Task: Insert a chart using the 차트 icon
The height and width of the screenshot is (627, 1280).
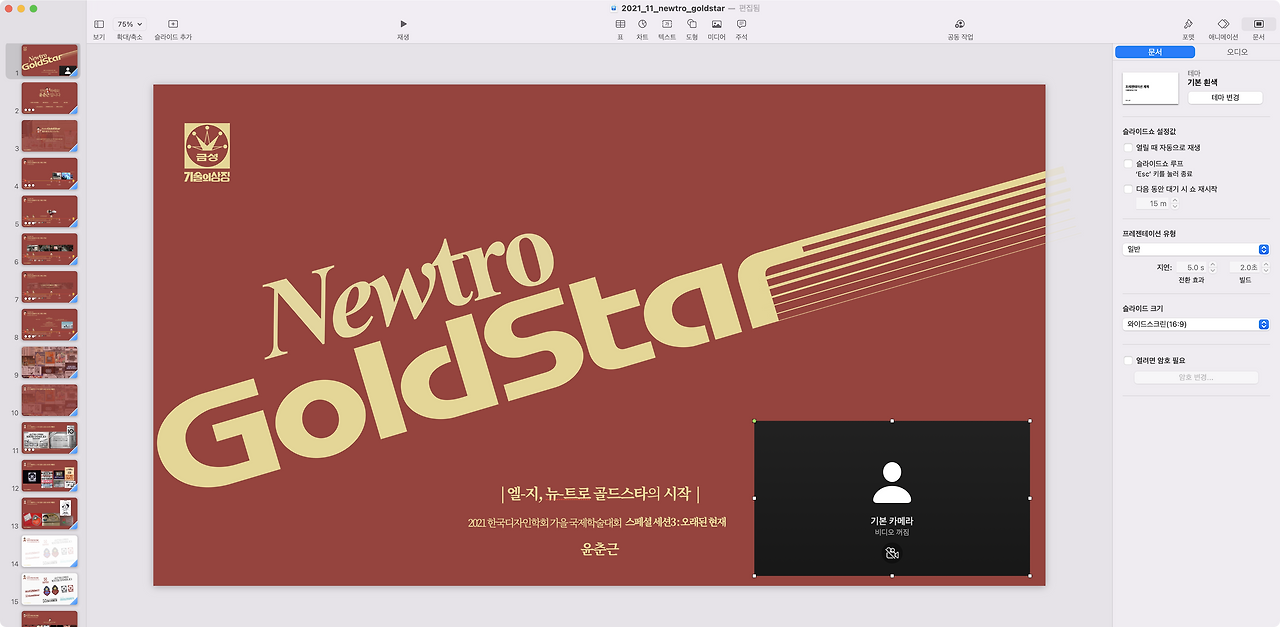Action: click(x=642, y=24)
